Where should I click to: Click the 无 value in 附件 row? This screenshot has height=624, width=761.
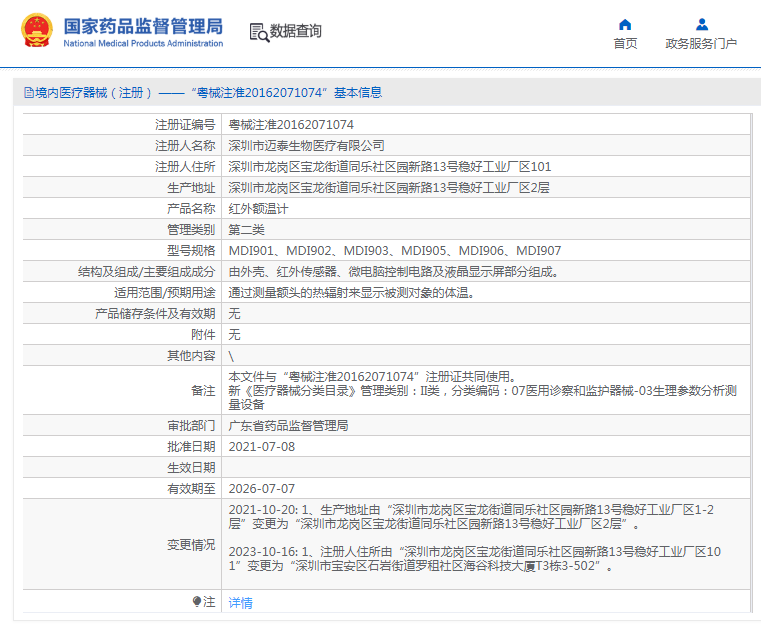tap(234, 334)
